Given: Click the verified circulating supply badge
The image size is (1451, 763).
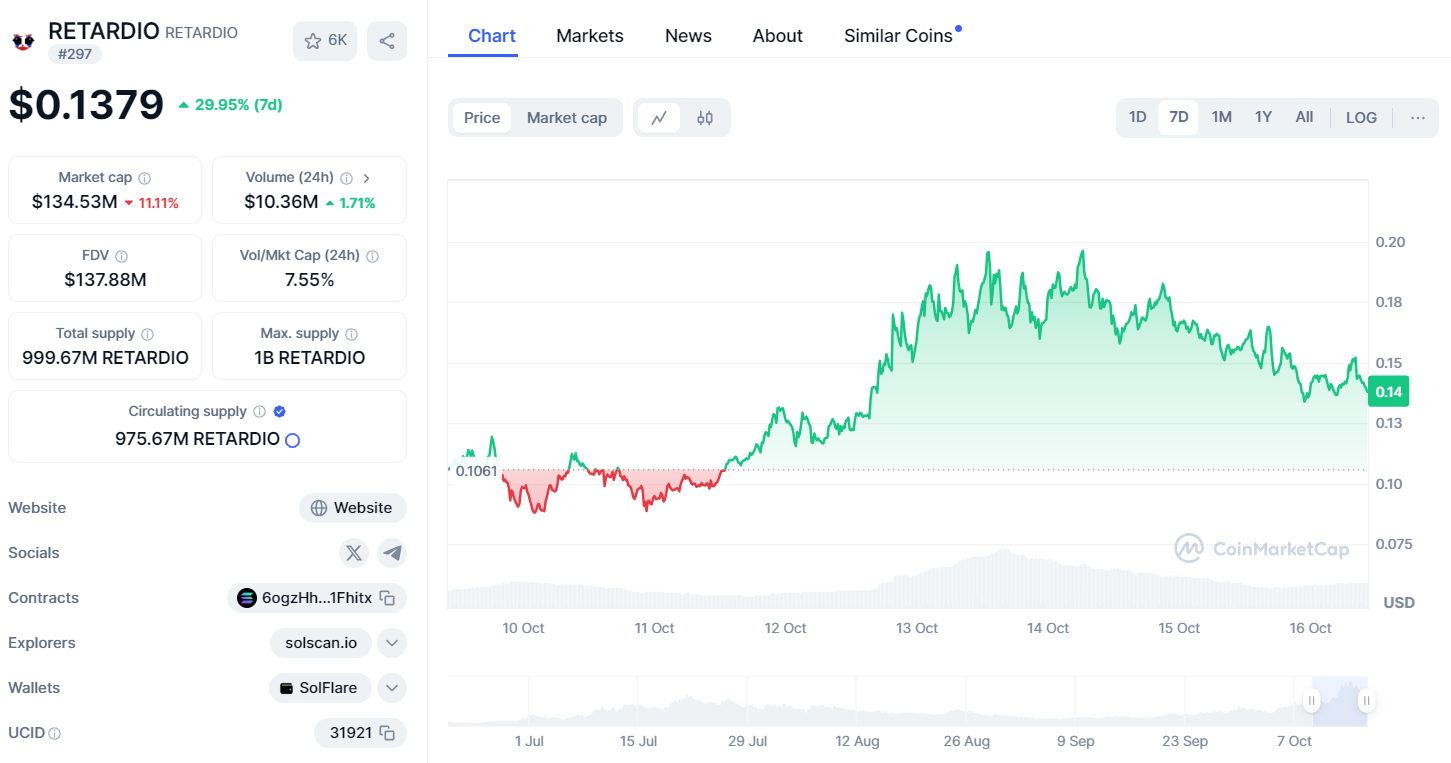Looking at the screenshot, I should coord(280,412).
